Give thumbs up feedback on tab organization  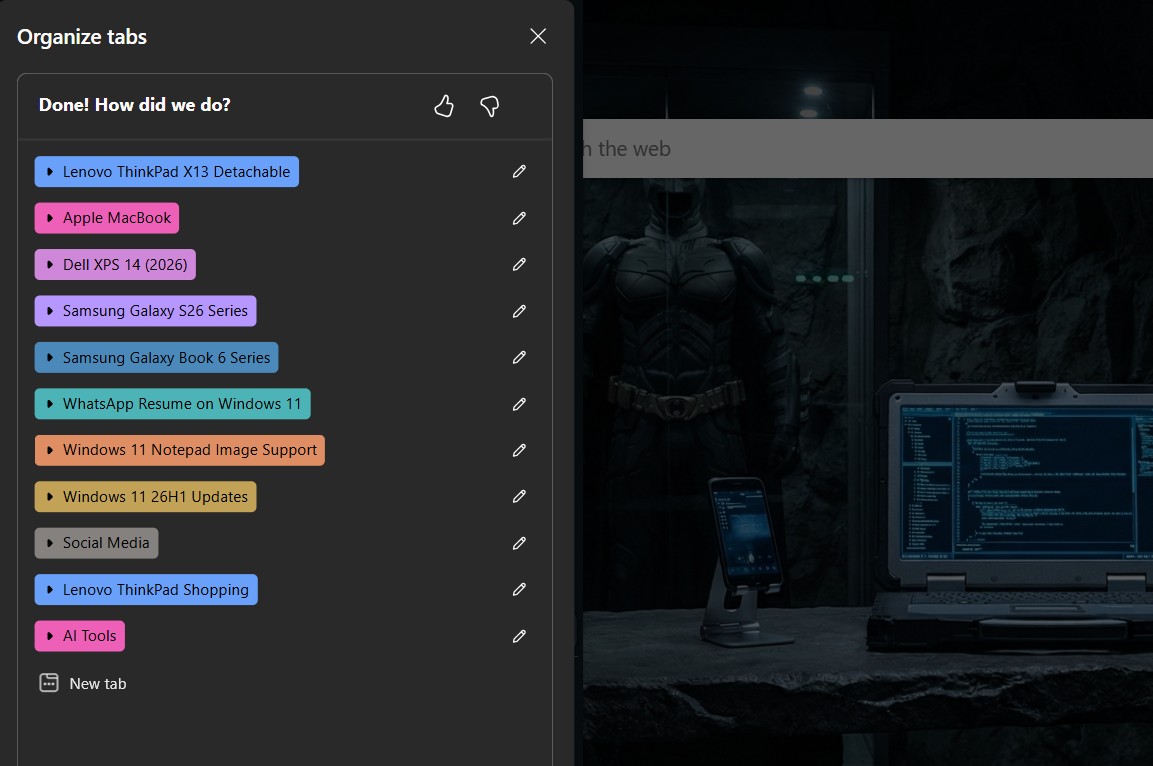coord(443,106)
